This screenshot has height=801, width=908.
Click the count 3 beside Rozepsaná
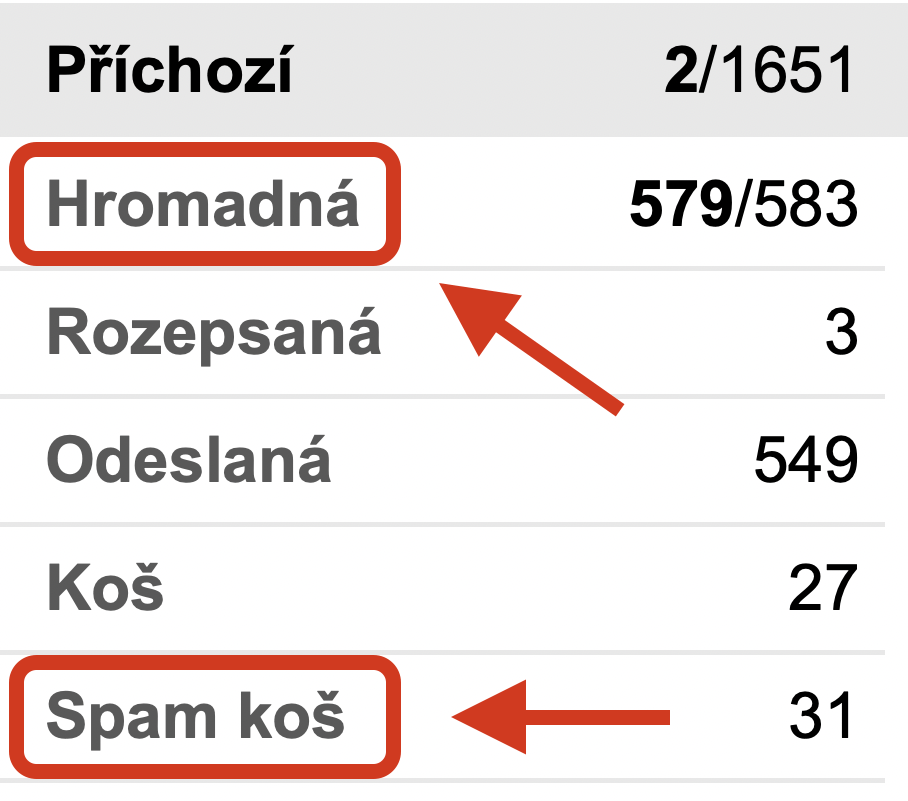tap(841, 334)
